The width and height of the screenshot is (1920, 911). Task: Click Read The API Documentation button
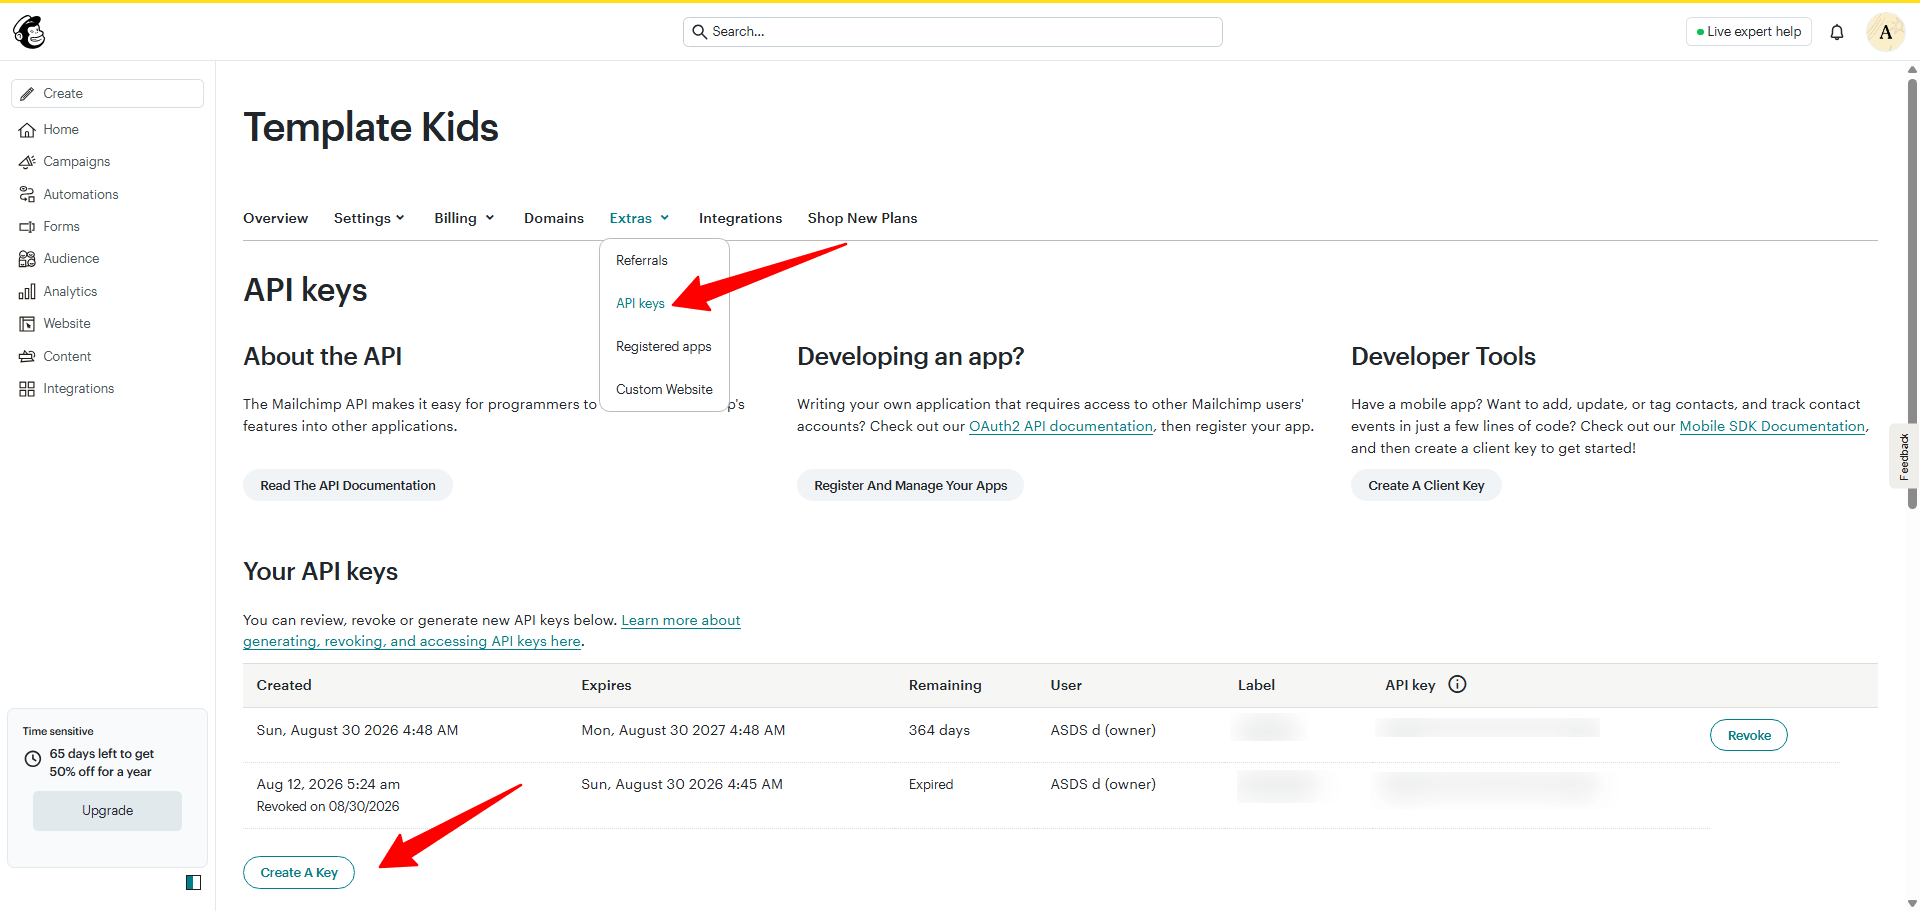coord(348,485)
